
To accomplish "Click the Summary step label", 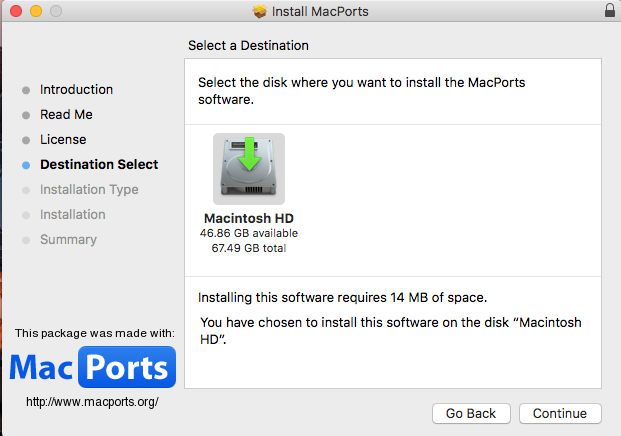I will pos(68,239).
